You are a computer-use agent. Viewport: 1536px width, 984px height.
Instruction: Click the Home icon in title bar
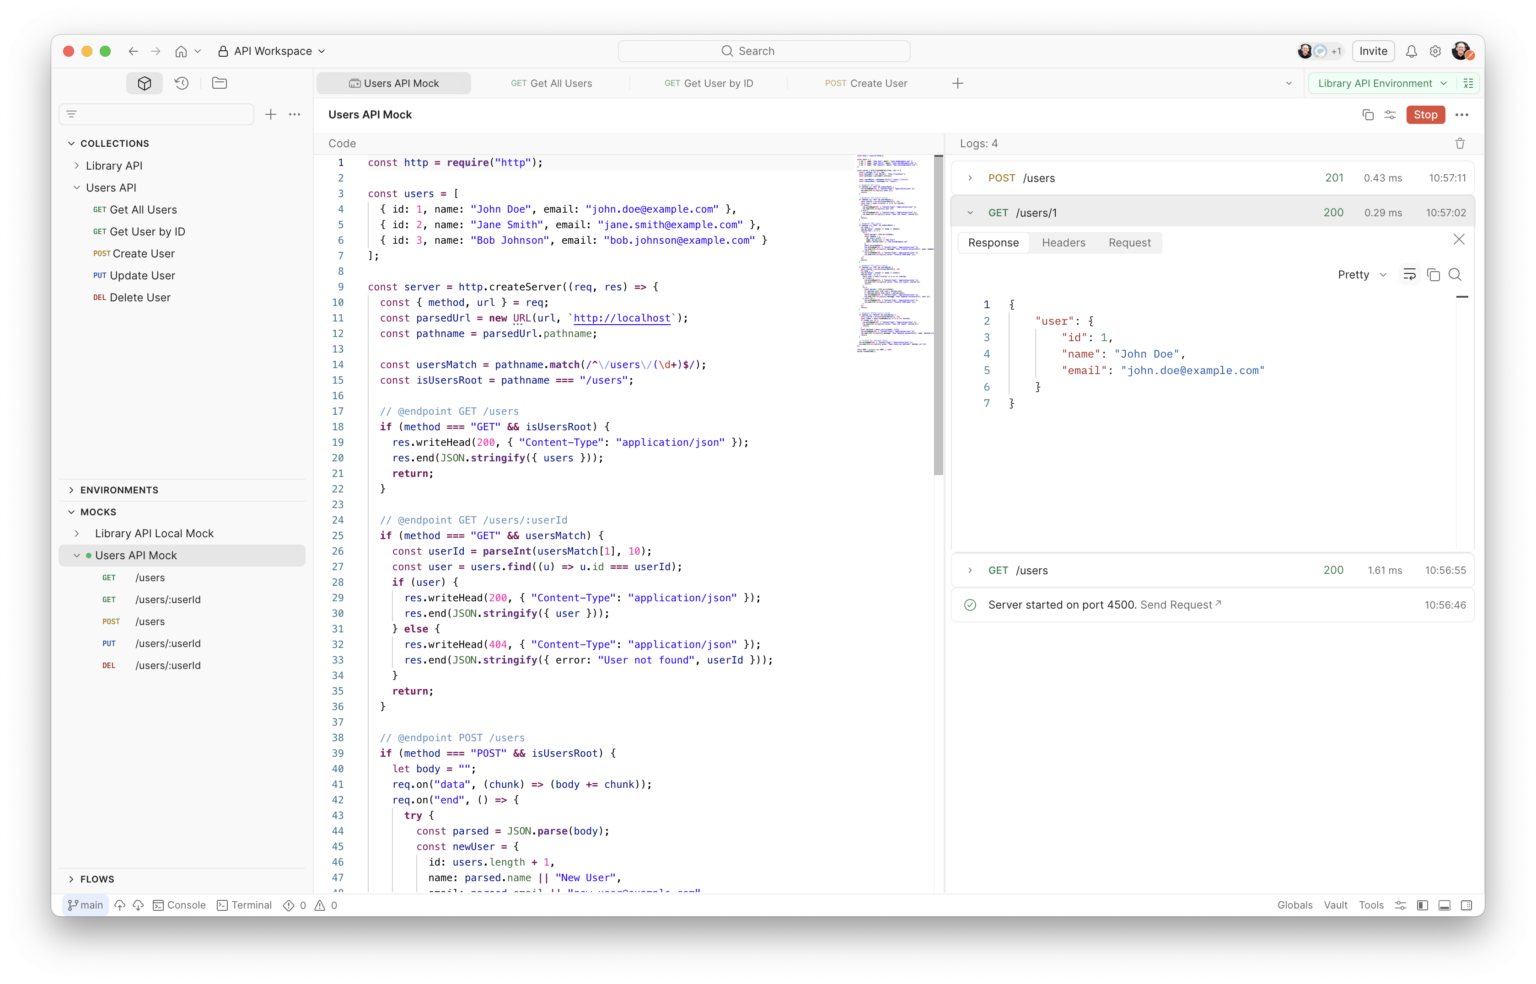pos(181,51)
